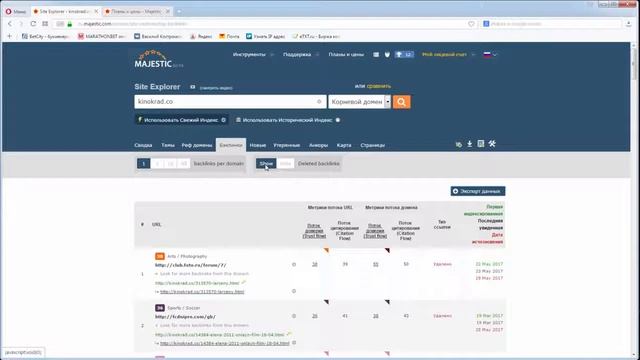This screenshot has height=360, width=640.
Task: Open the language selector with Russian flag
Action: (490, 54)
